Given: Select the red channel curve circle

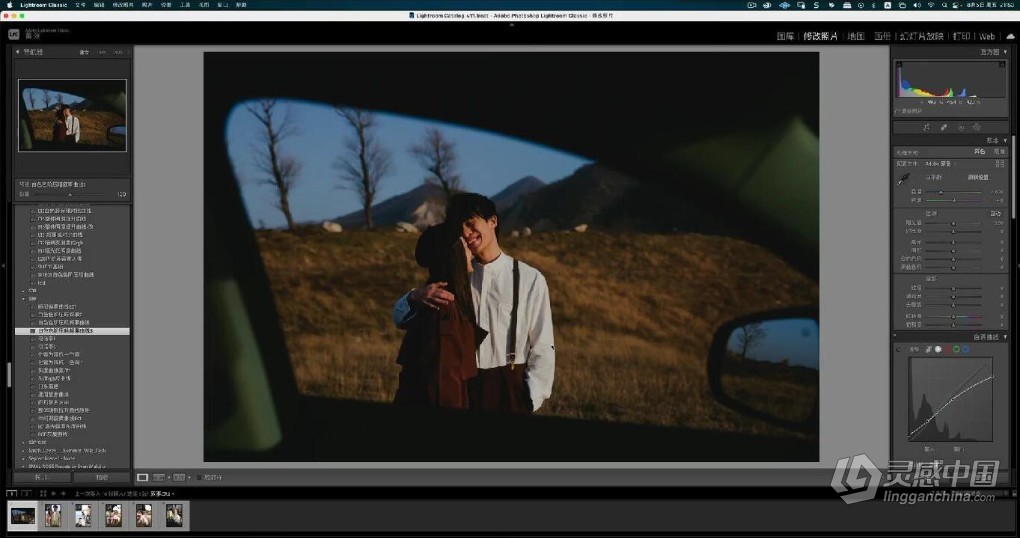Looking at the screenshot, I should click(x=946, y=349).
